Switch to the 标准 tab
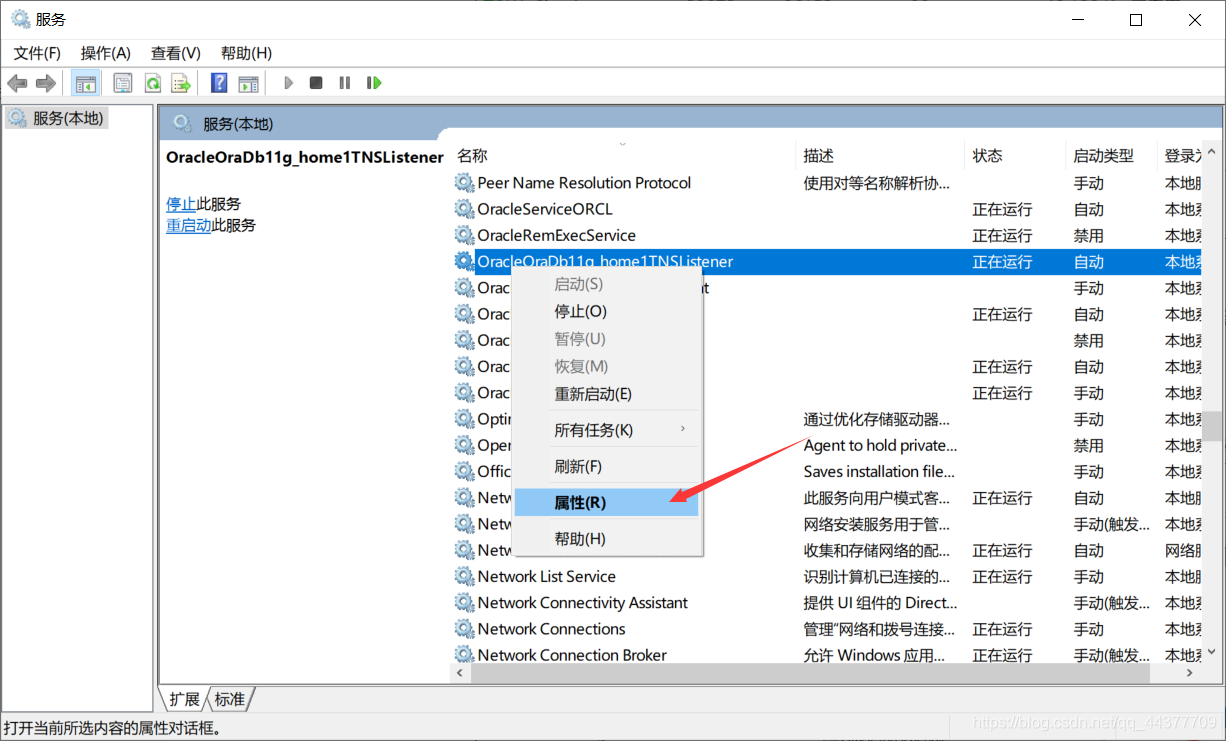The width and height of the screenshot is (1226, 741). (230, 699)
